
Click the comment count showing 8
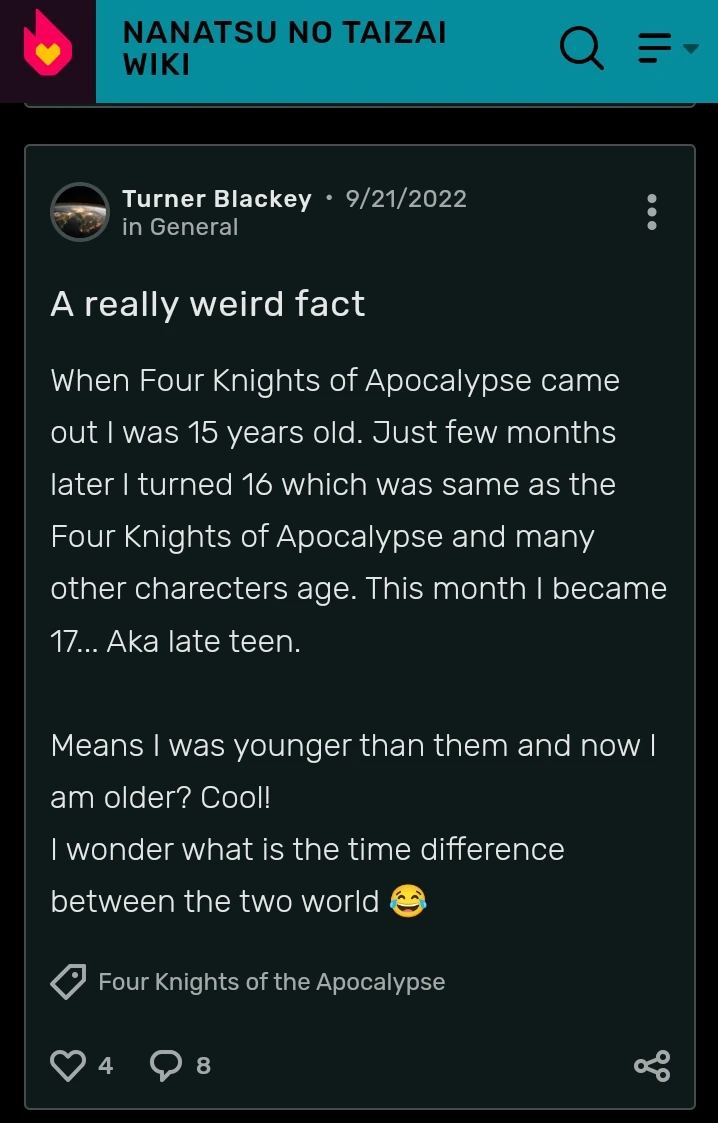(x=204, y=1066)
